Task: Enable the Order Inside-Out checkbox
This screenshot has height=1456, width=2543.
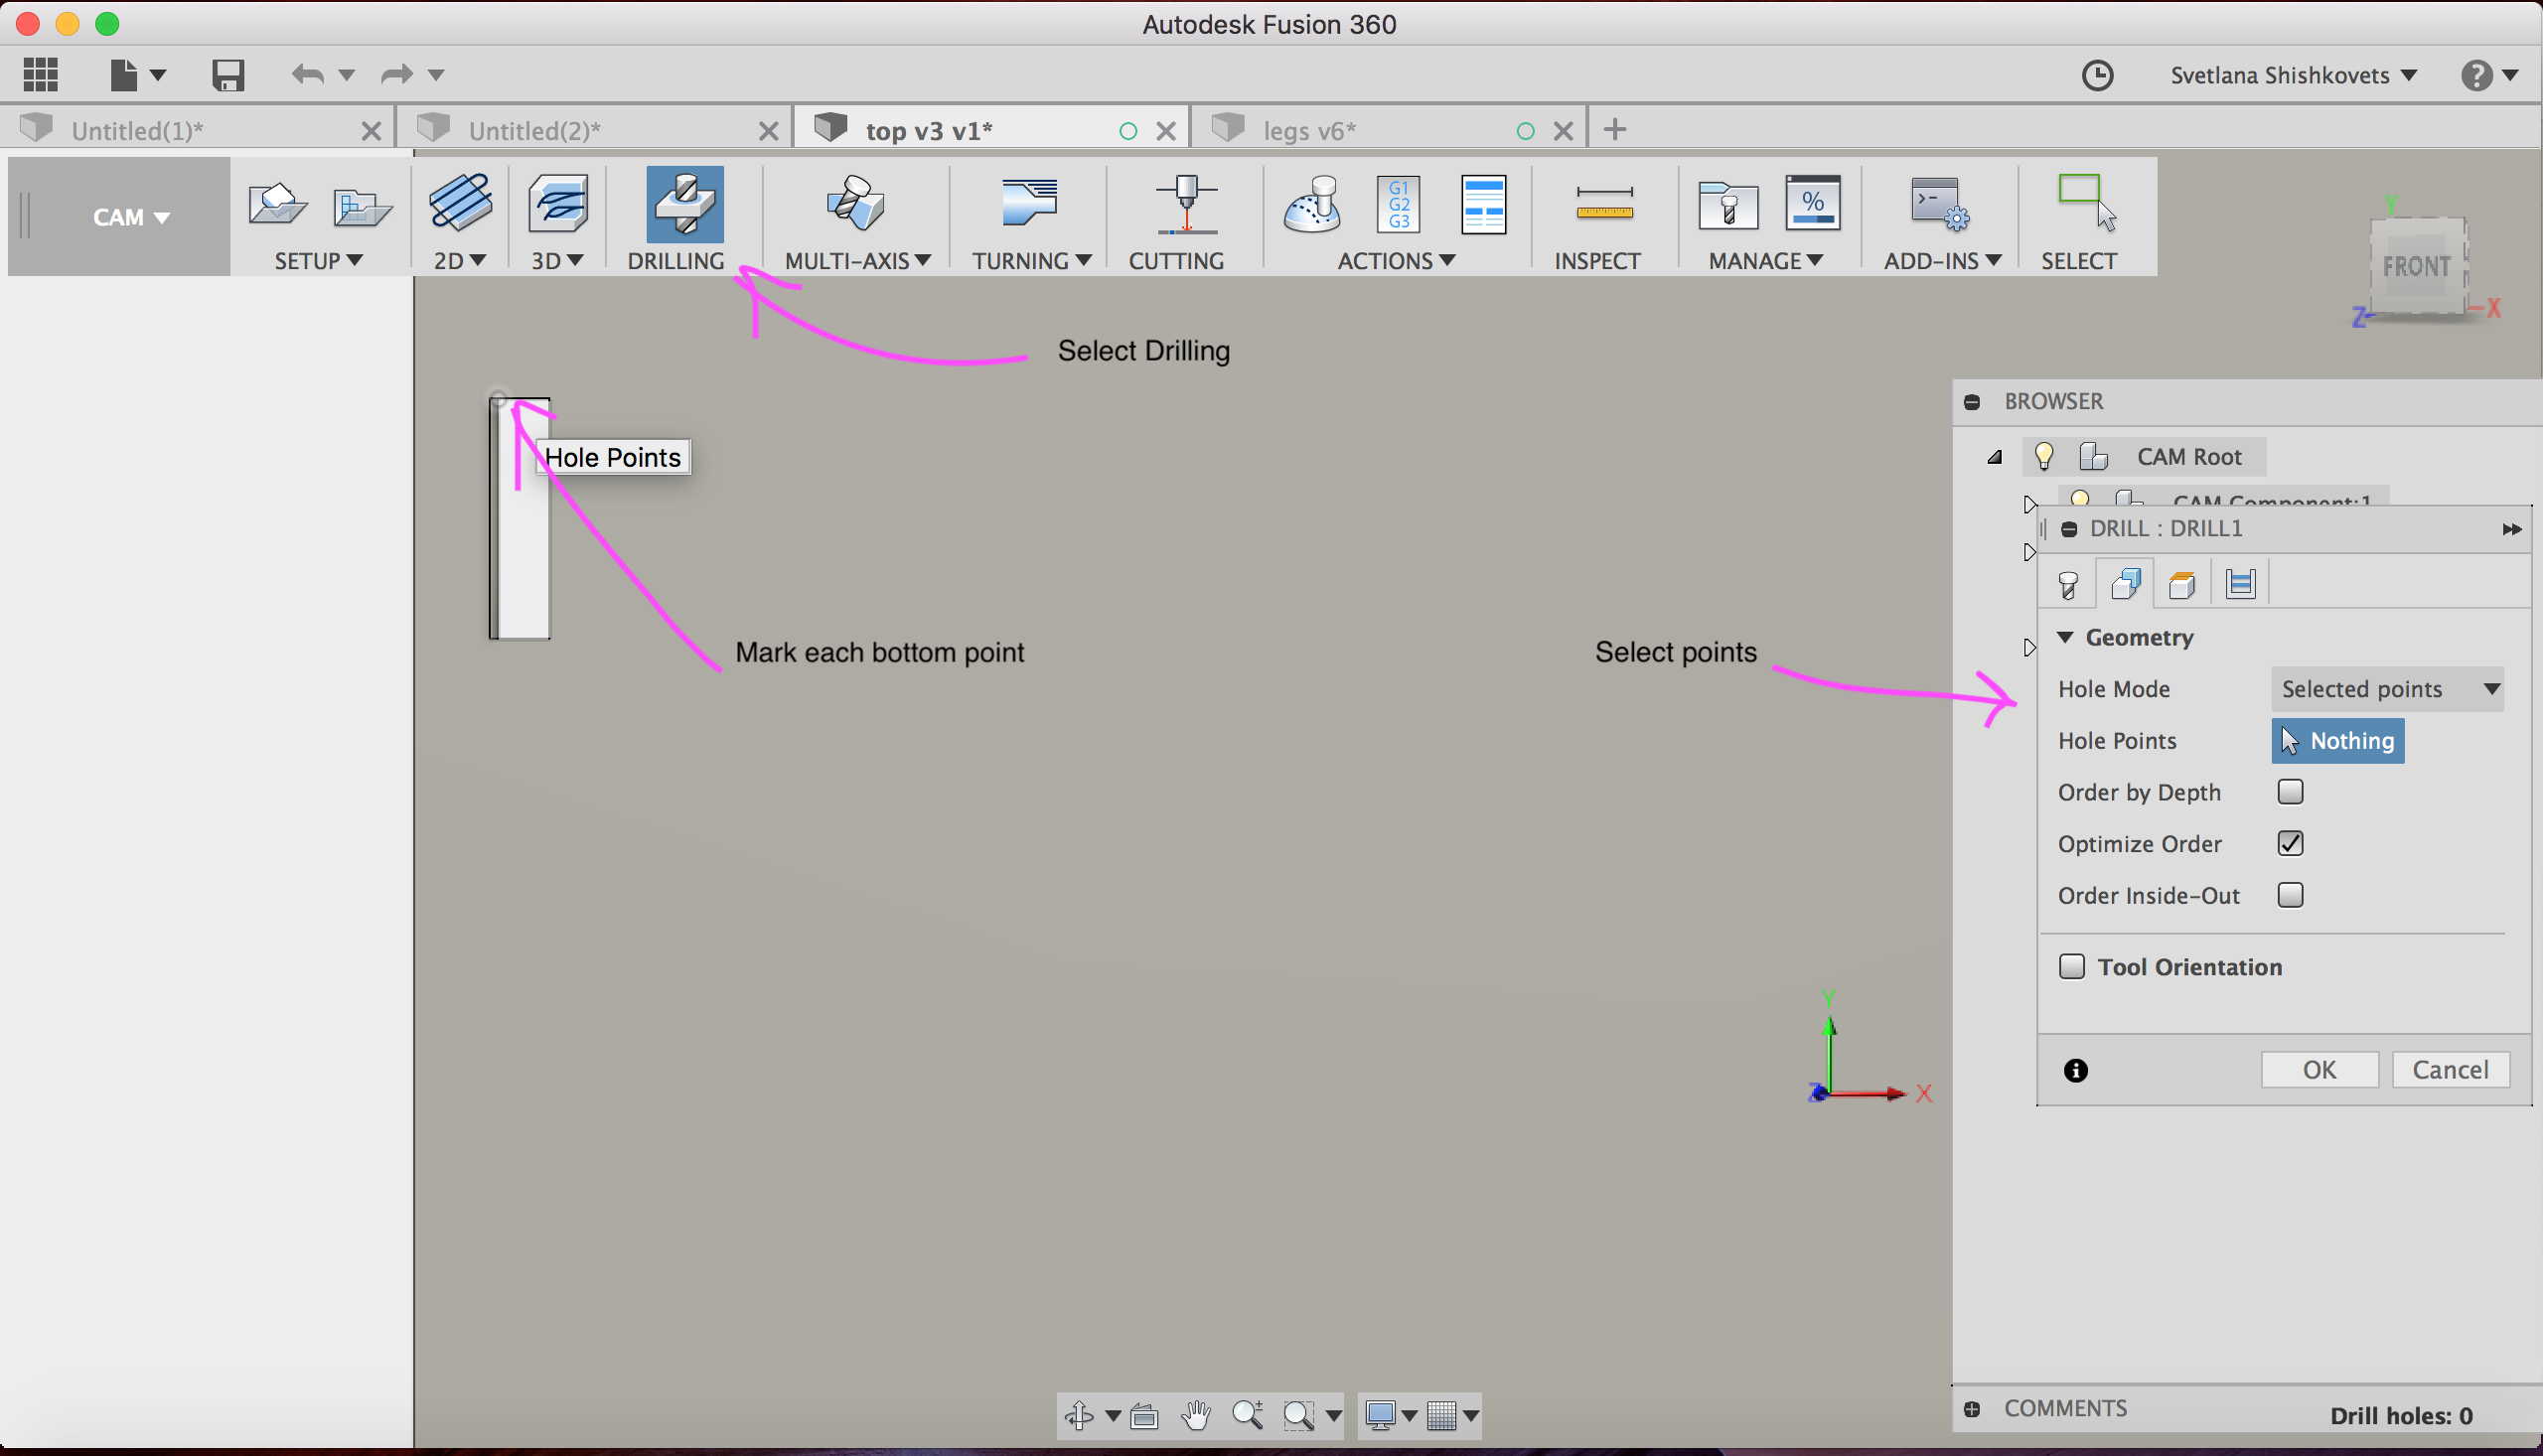Action: tap(2290, 895)
